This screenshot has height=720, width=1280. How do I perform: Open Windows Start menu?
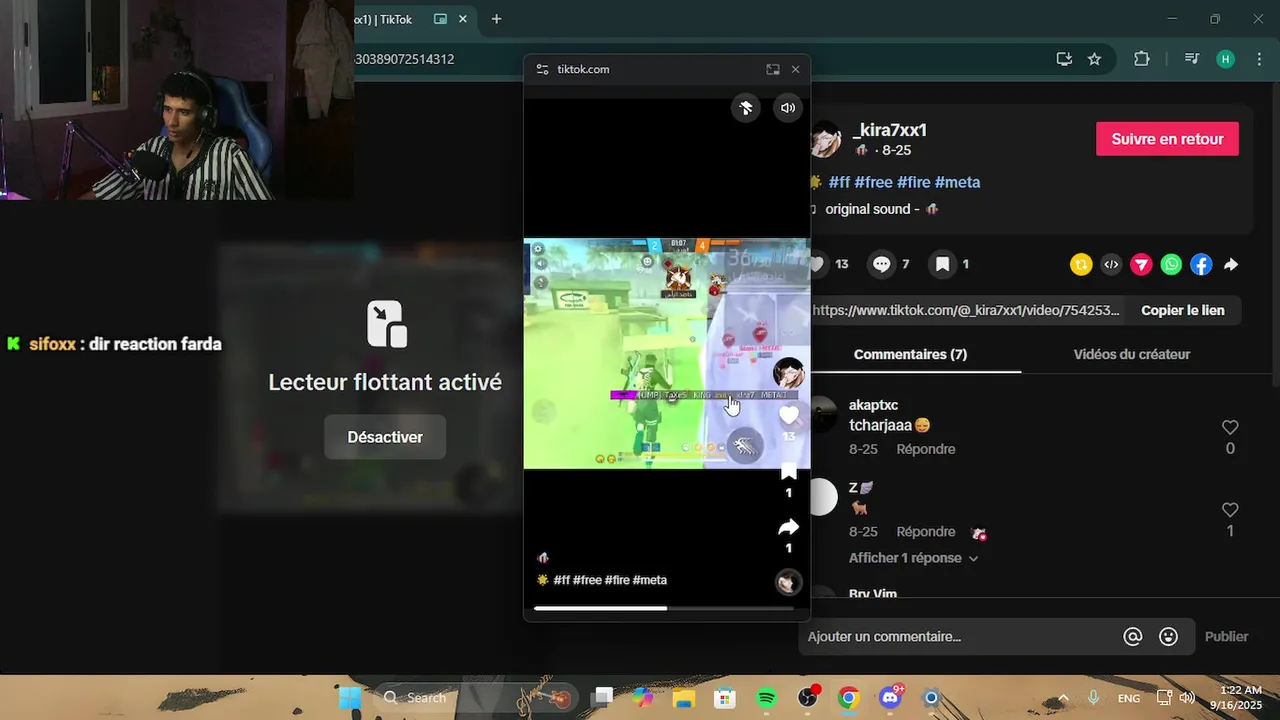(350, 698)
